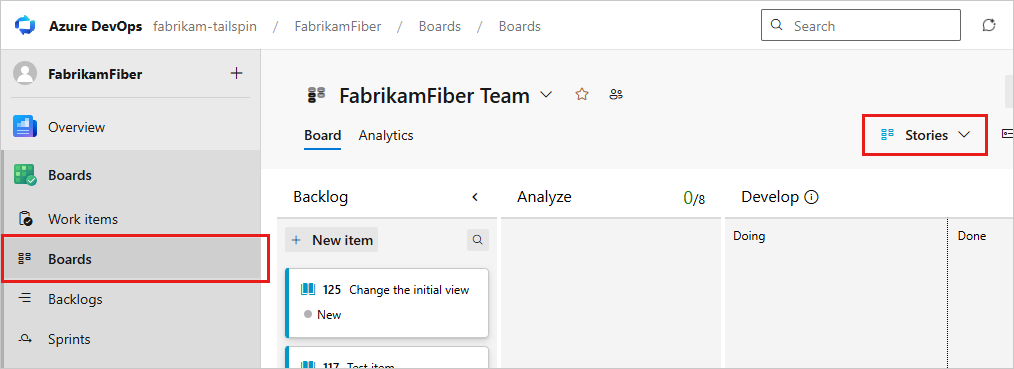1014x369 pixels.
Task: Click the FabrikamFiber project avatar icon
Action: [x=25, y=74]
